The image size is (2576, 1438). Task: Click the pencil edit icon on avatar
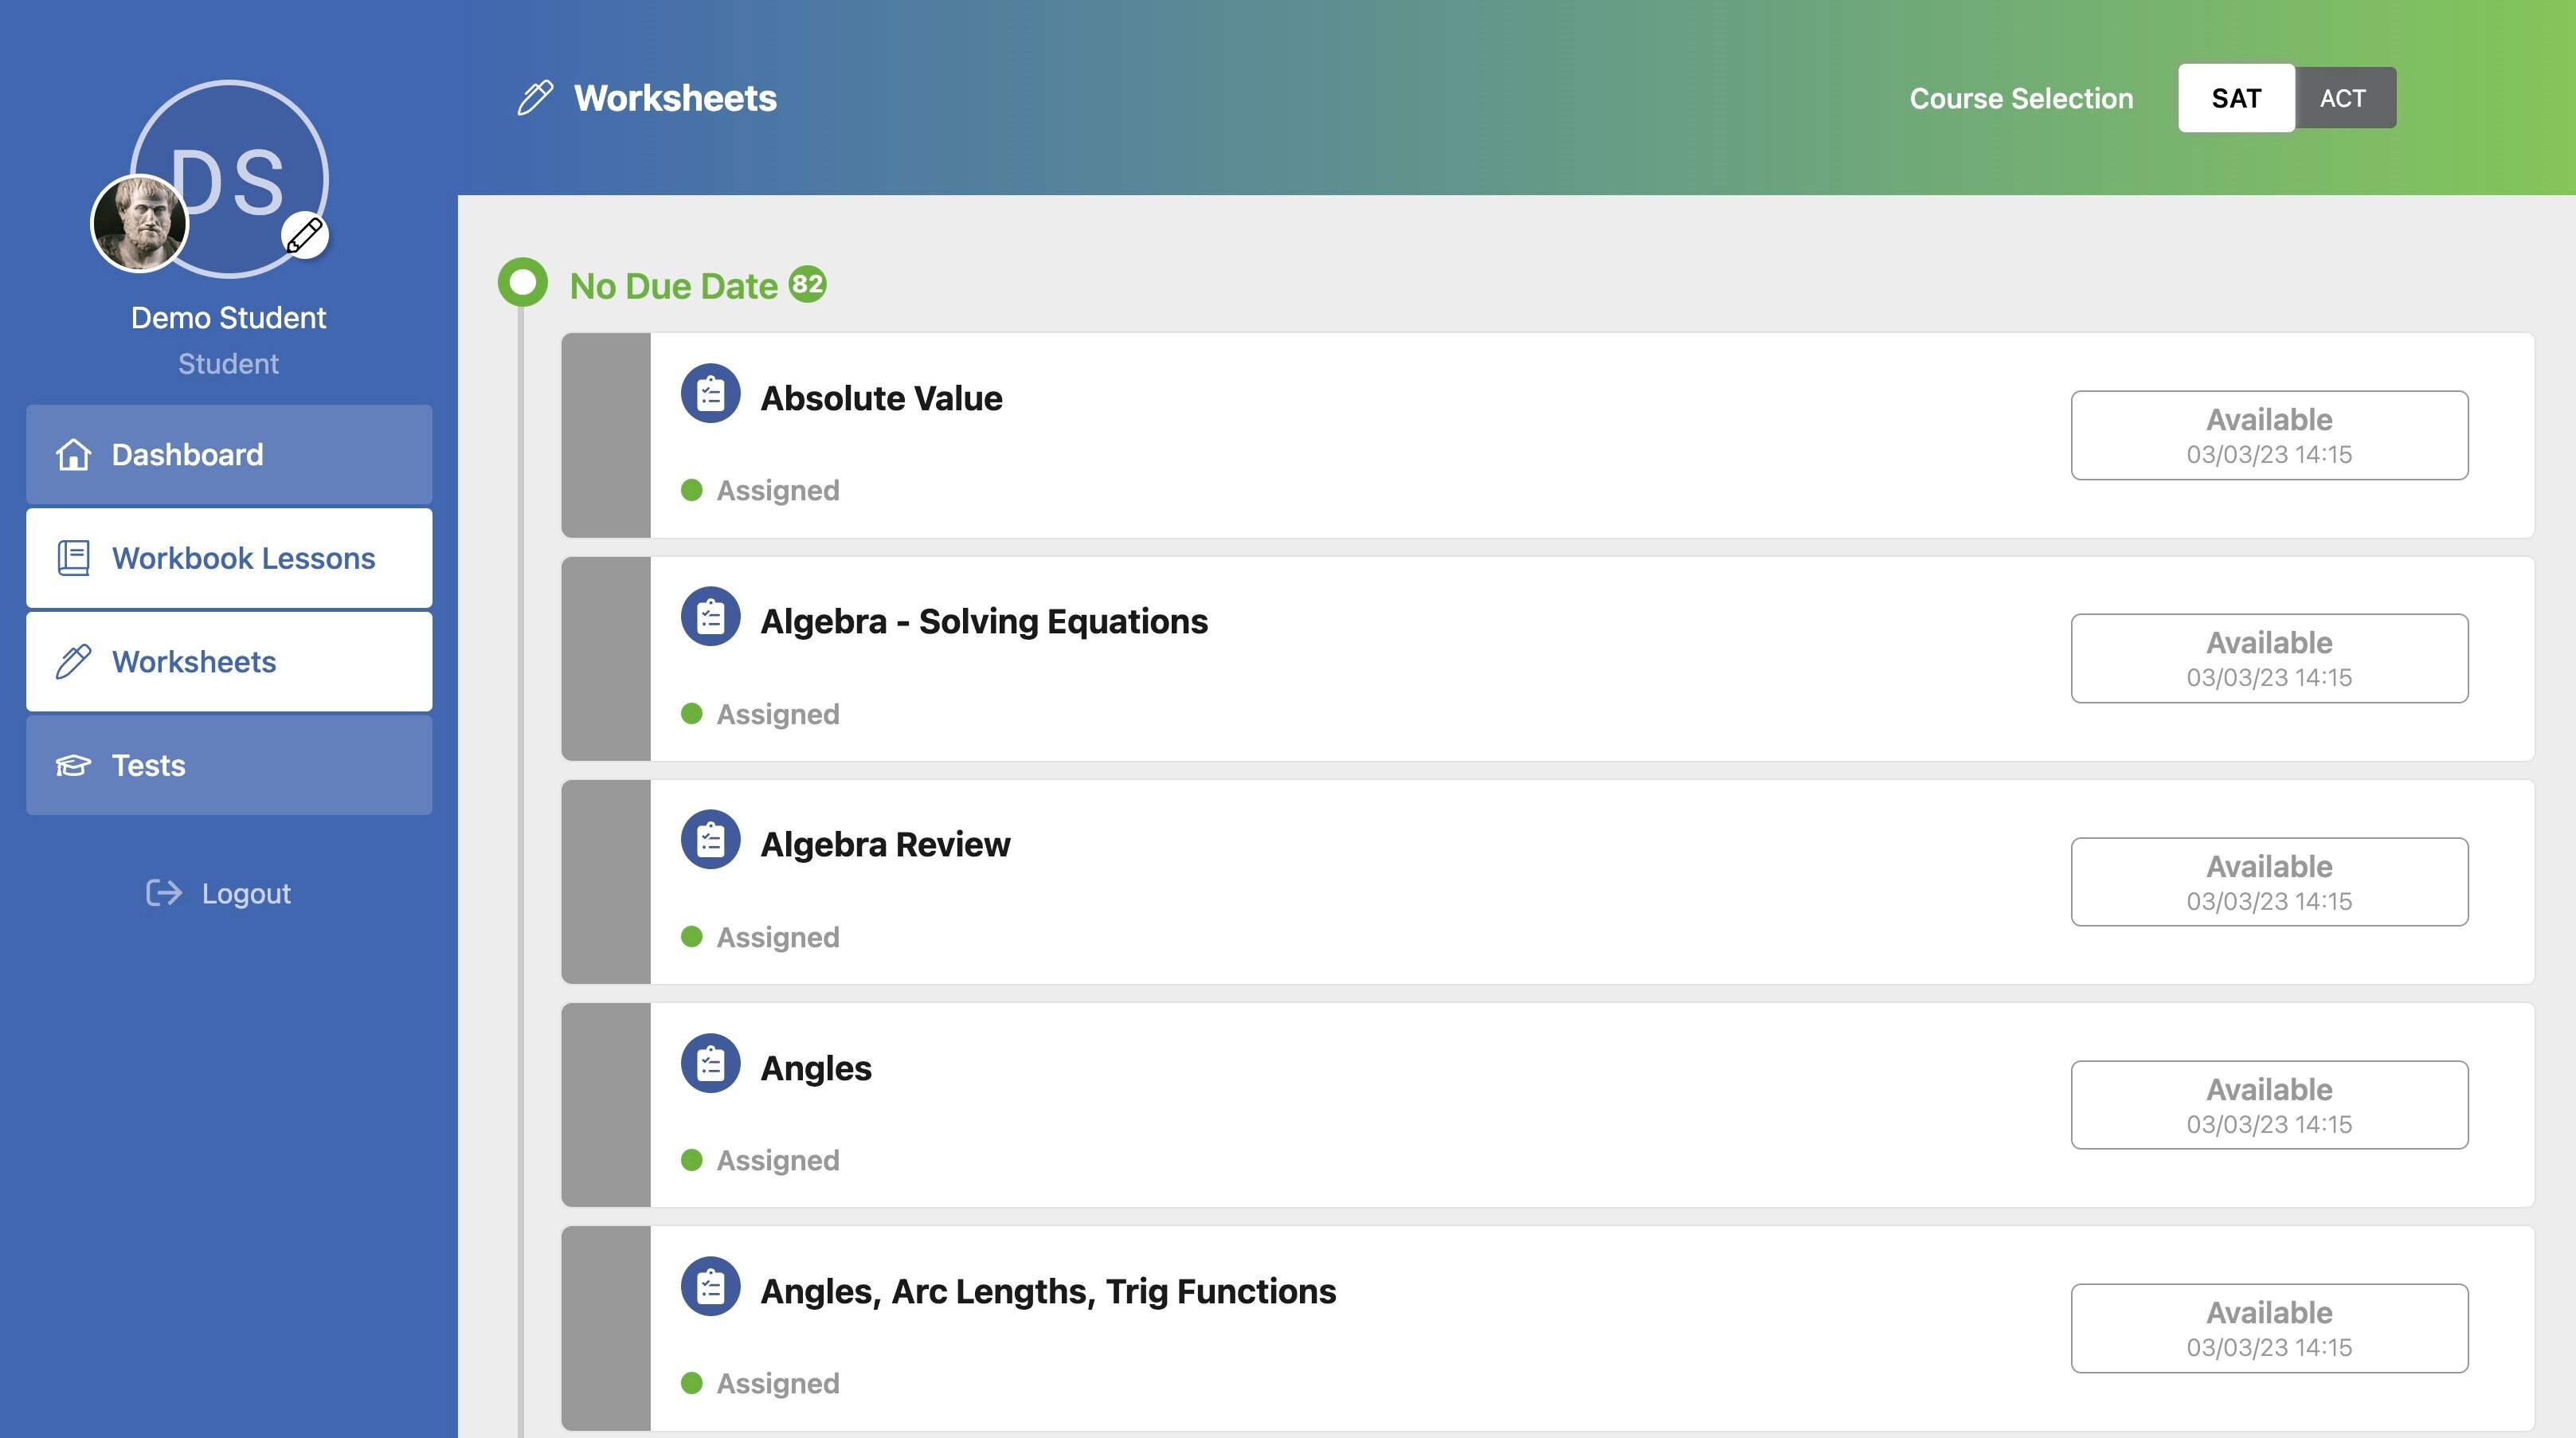pyautogui.click(x=305, y=236)
